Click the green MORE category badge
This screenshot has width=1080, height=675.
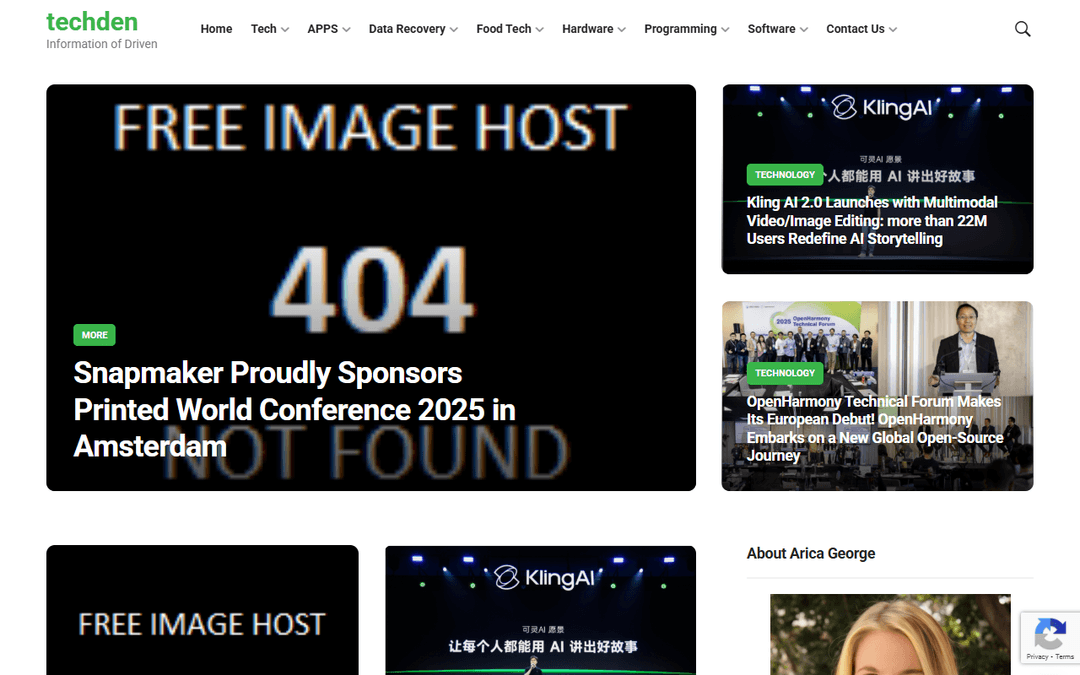coord(94,335)
